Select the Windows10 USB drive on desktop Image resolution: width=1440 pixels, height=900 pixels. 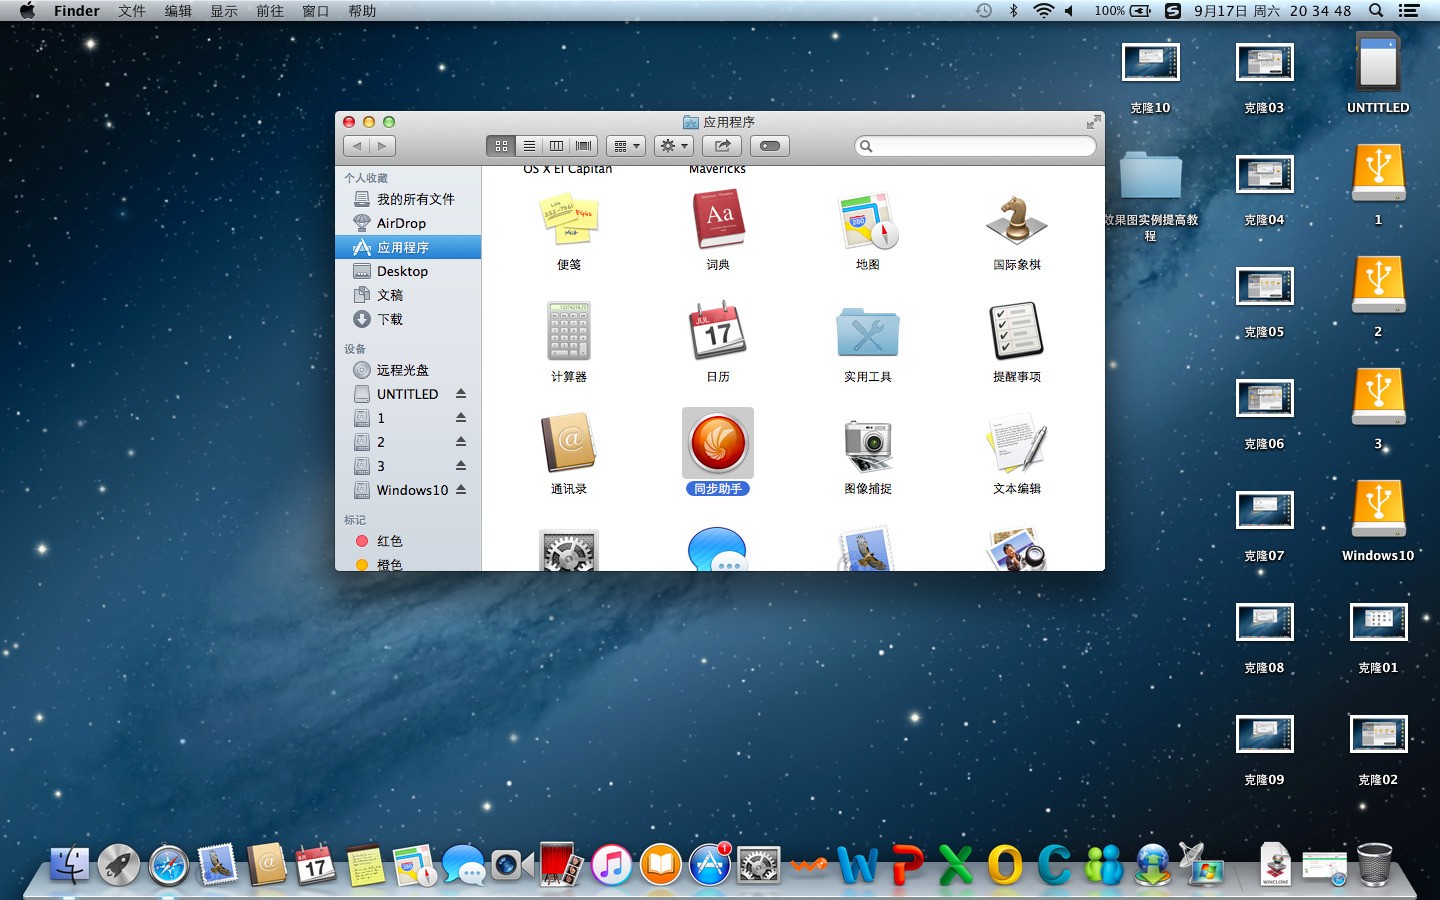pyautogui.click(x=1378, y=510)
